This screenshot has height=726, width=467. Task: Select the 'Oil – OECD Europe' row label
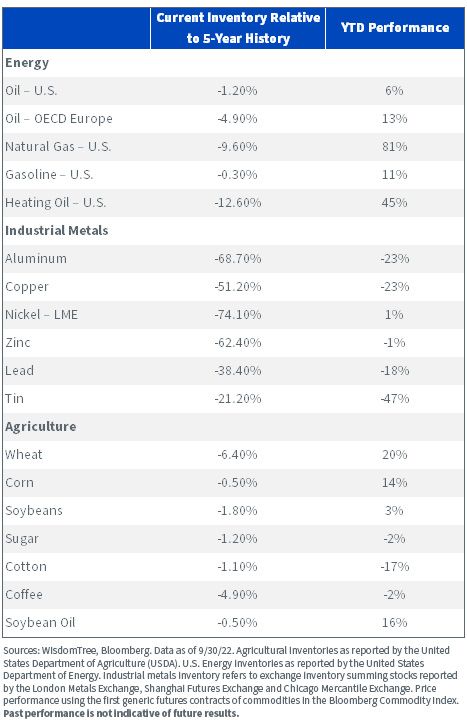point(59,119)
